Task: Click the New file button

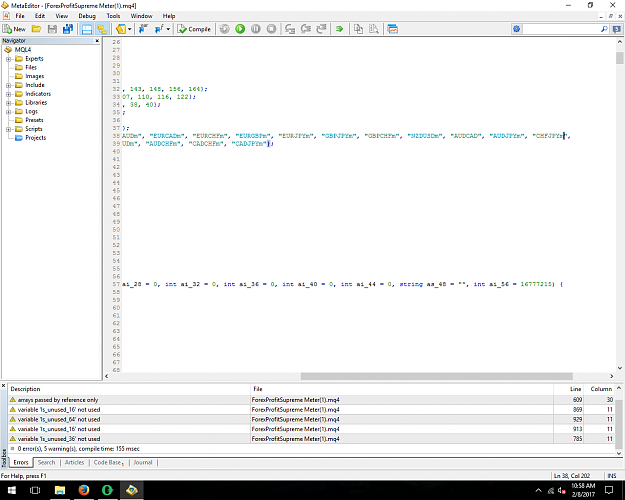Action: (14, 29)
